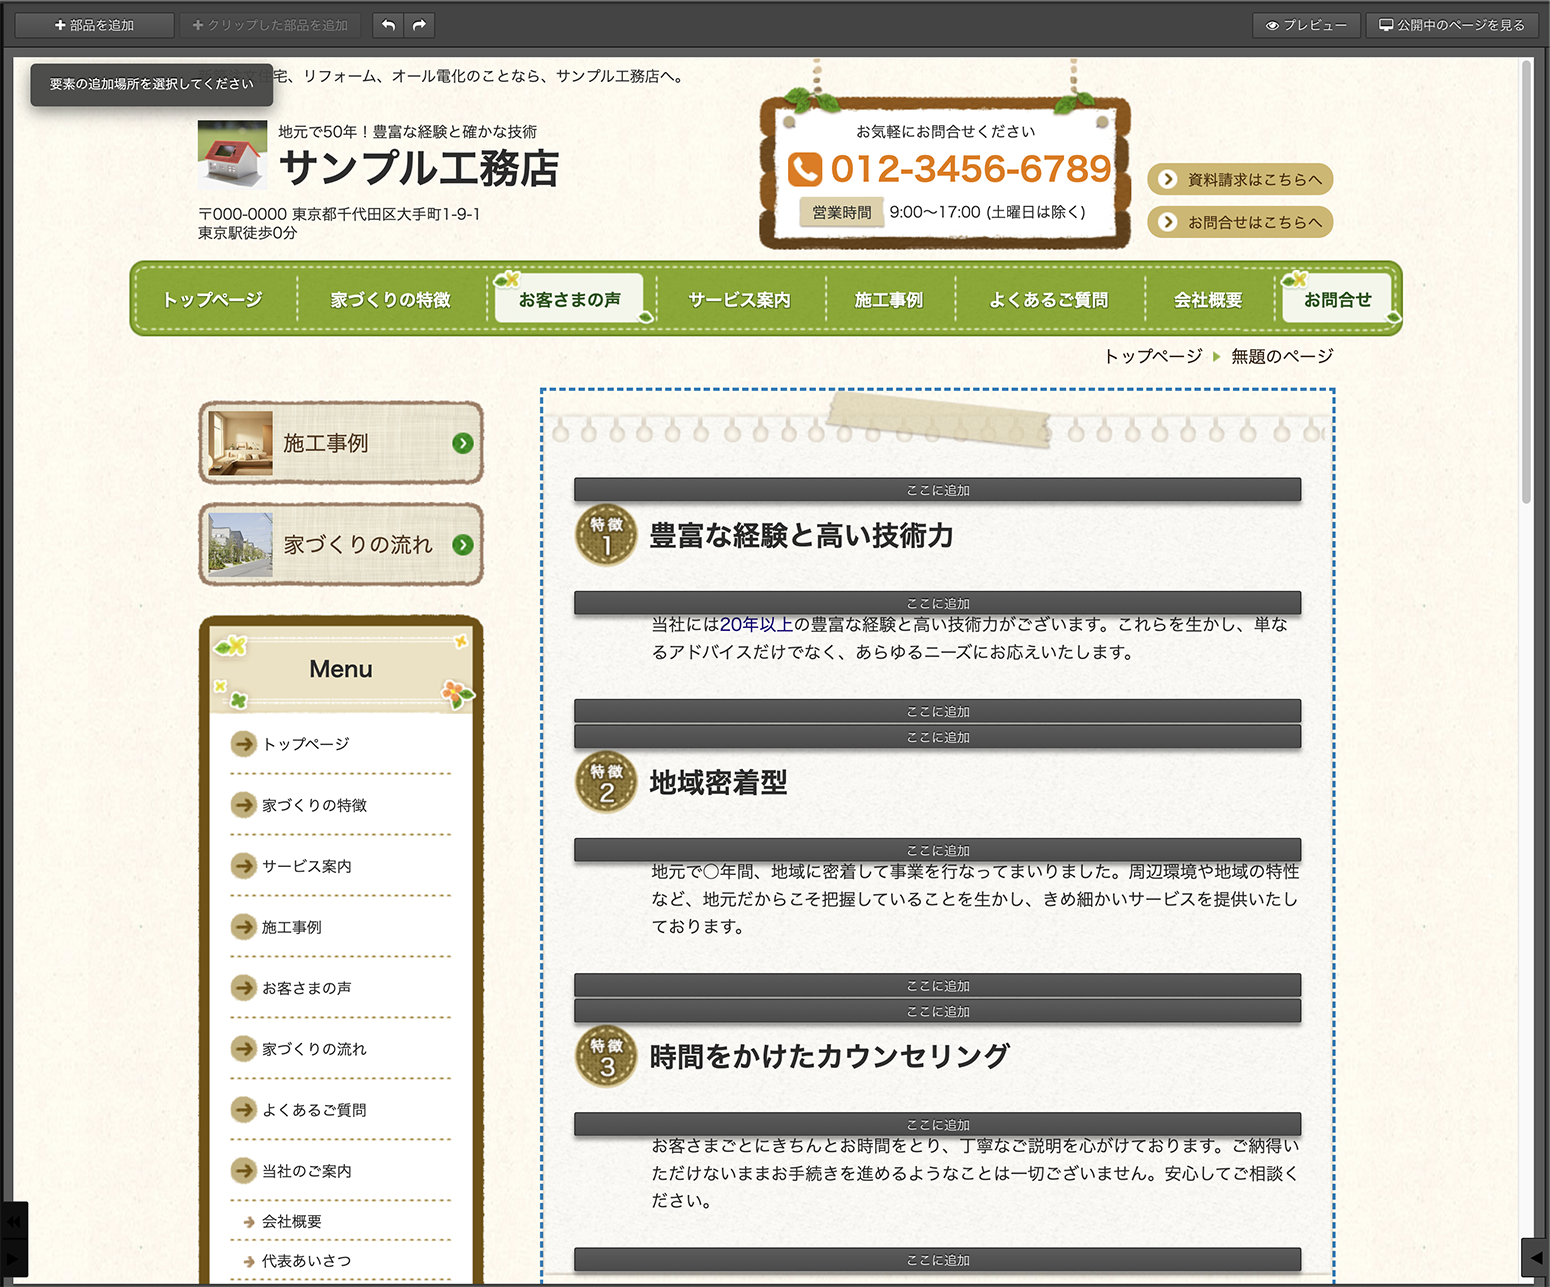Select the 20年以上 hyperlink text
The image size is (1550, 1287).
[756, 625]
